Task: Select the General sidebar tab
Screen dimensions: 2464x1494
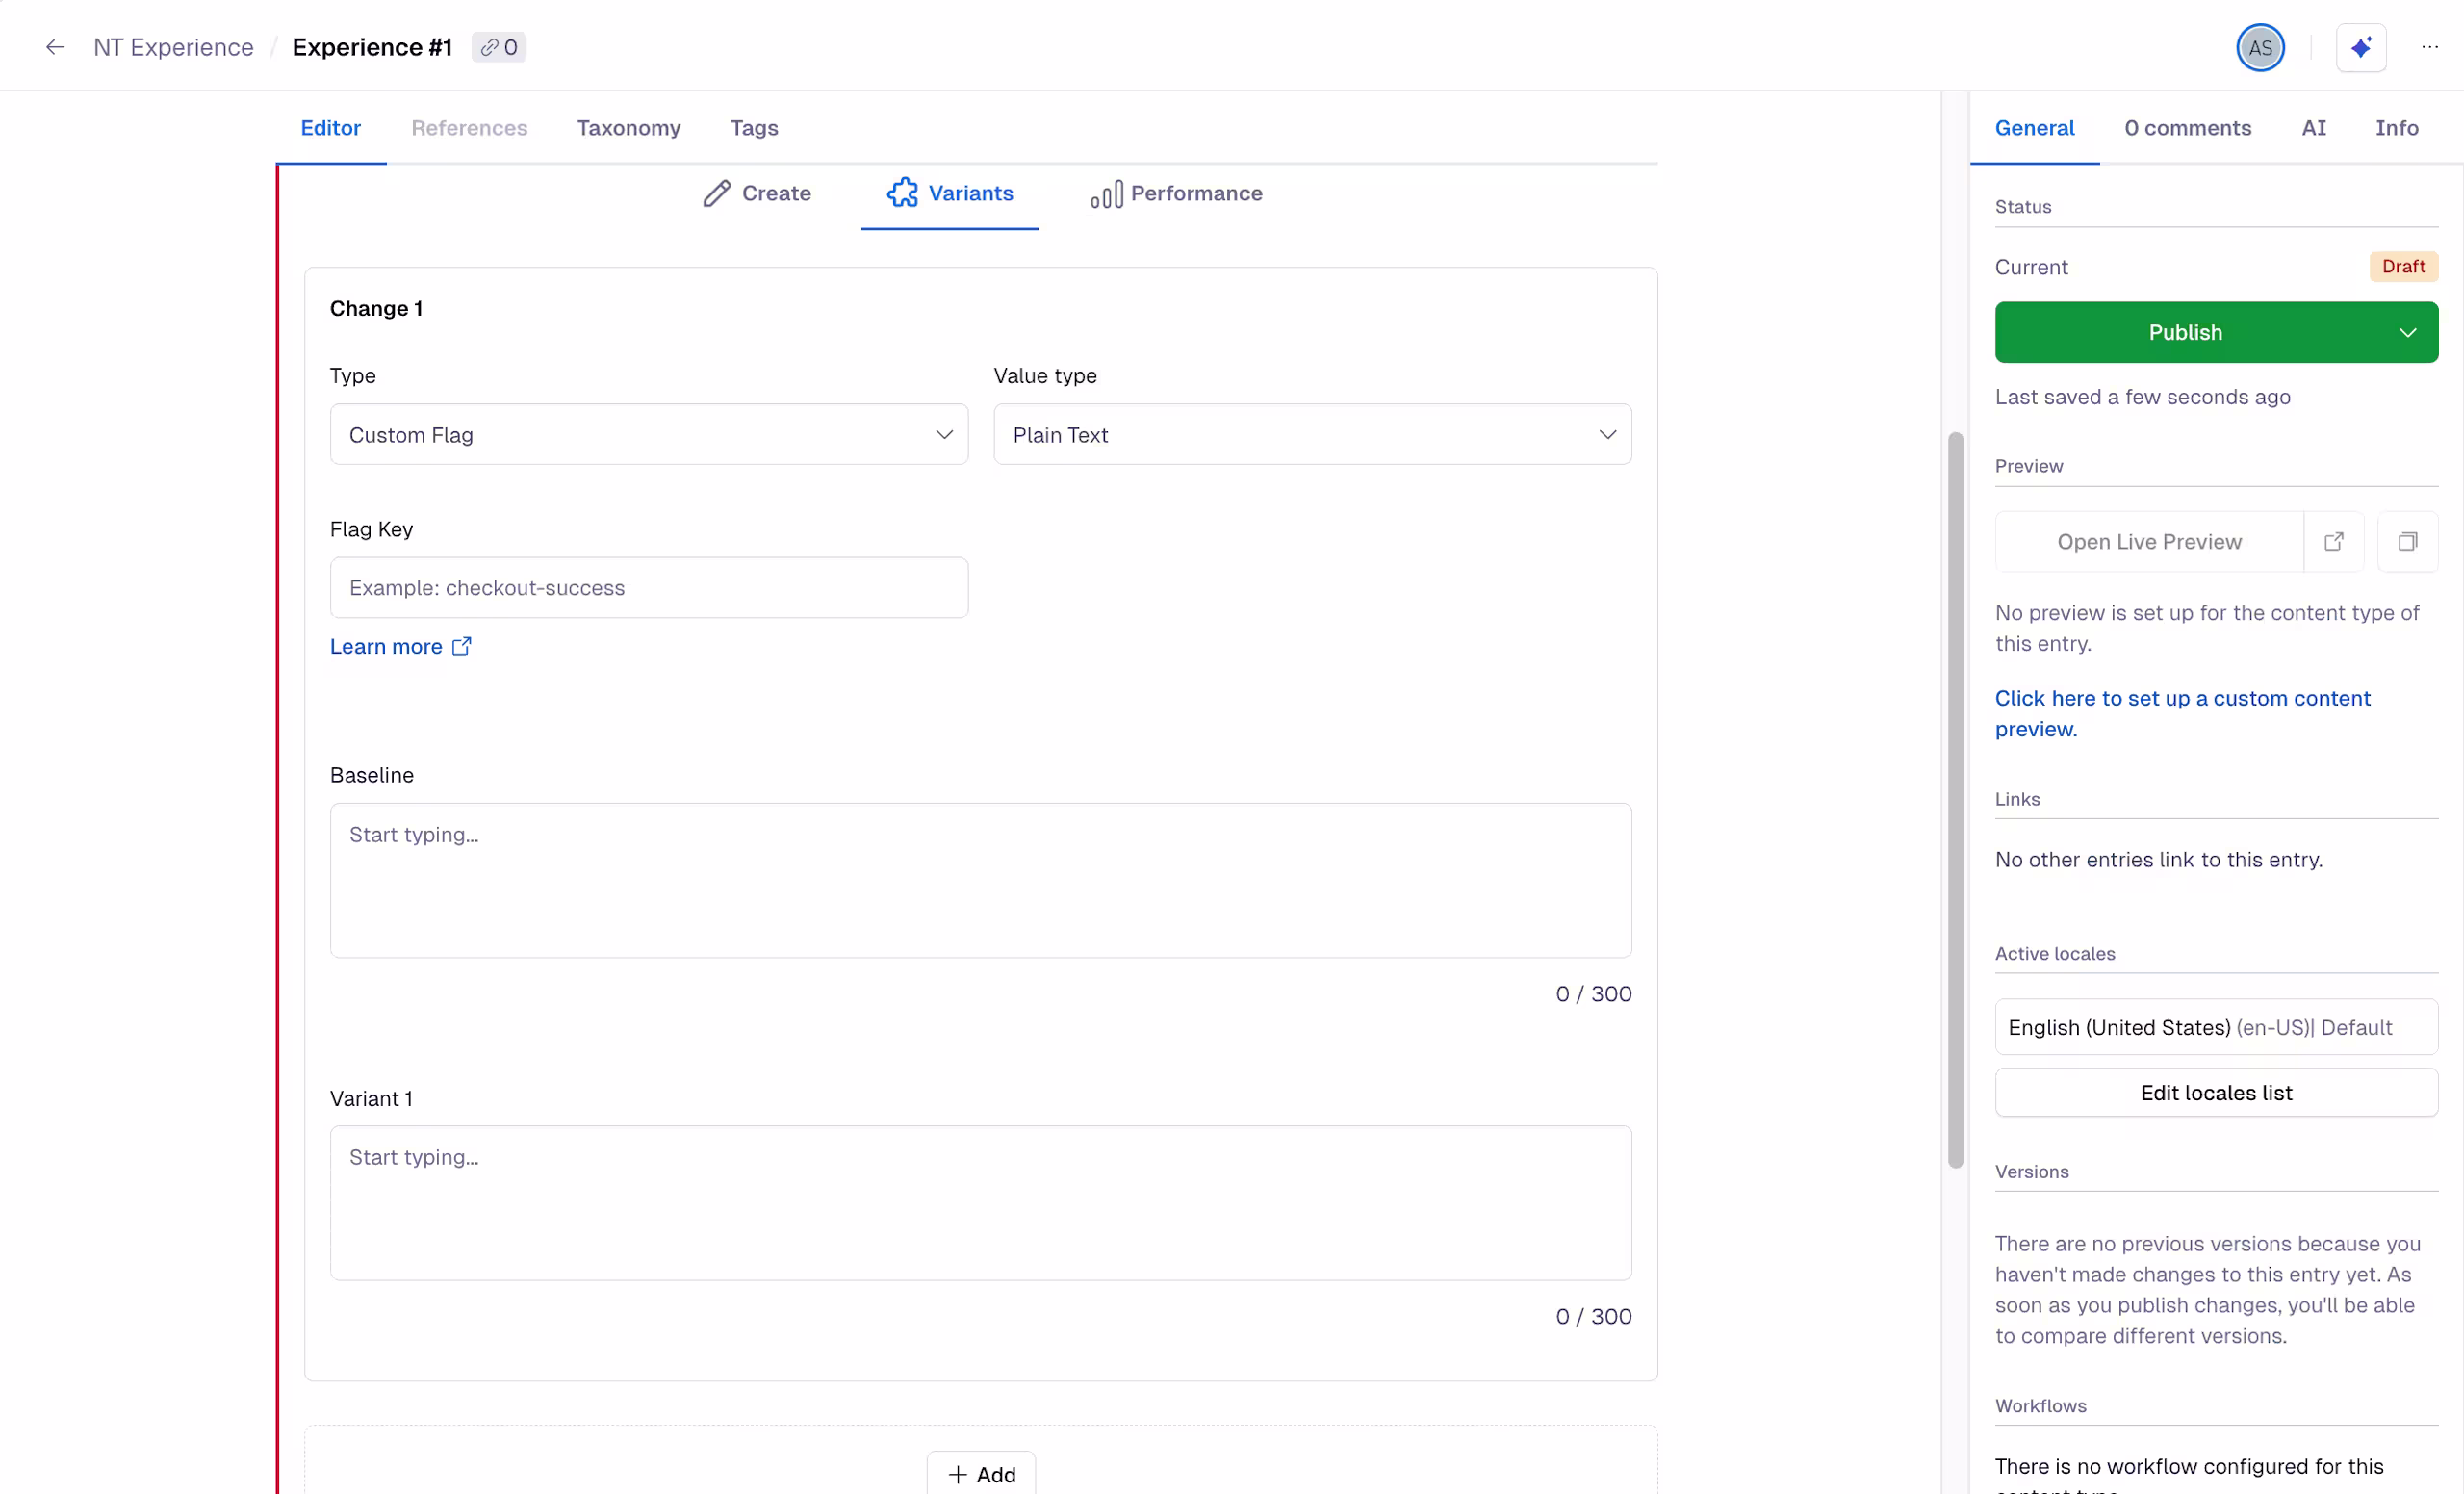Action: [2034, 128]
